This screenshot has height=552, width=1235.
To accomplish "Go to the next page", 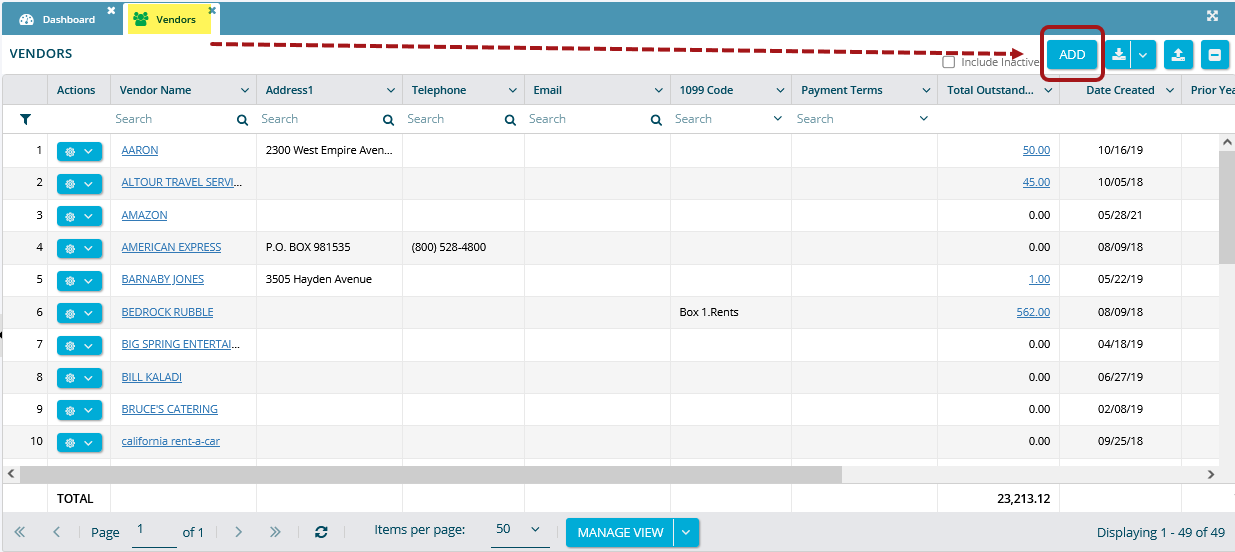I will [x=238, y=532].
